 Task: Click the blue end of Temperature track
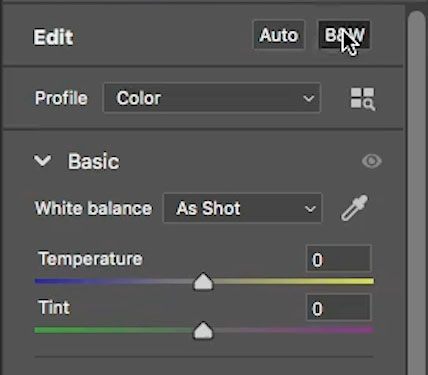click(x=43, y=282)
